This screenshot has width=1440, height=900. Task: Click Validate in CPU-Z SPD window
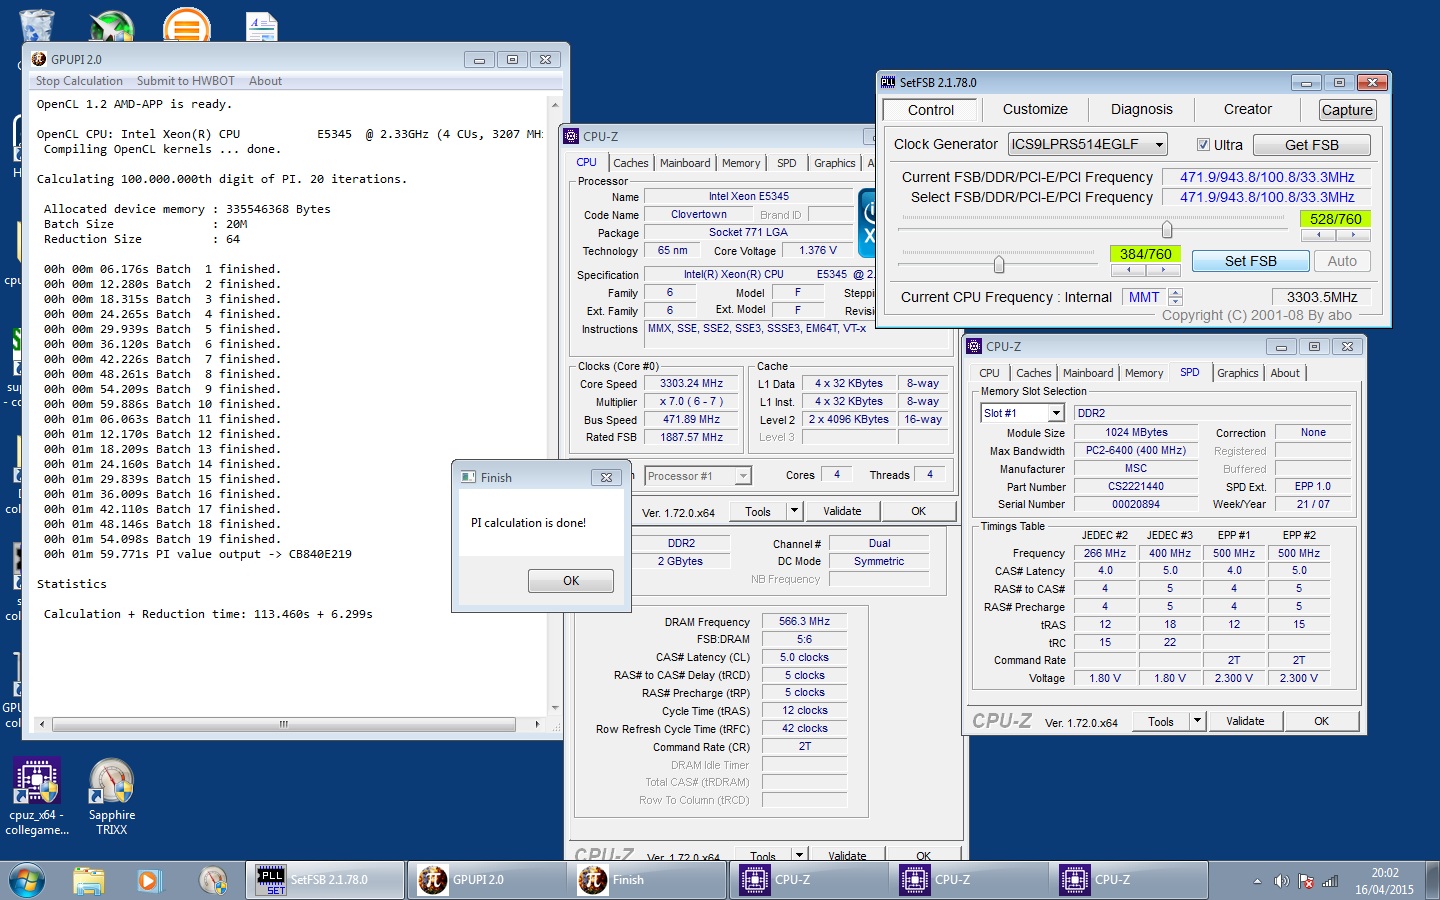coord(1245,721)
